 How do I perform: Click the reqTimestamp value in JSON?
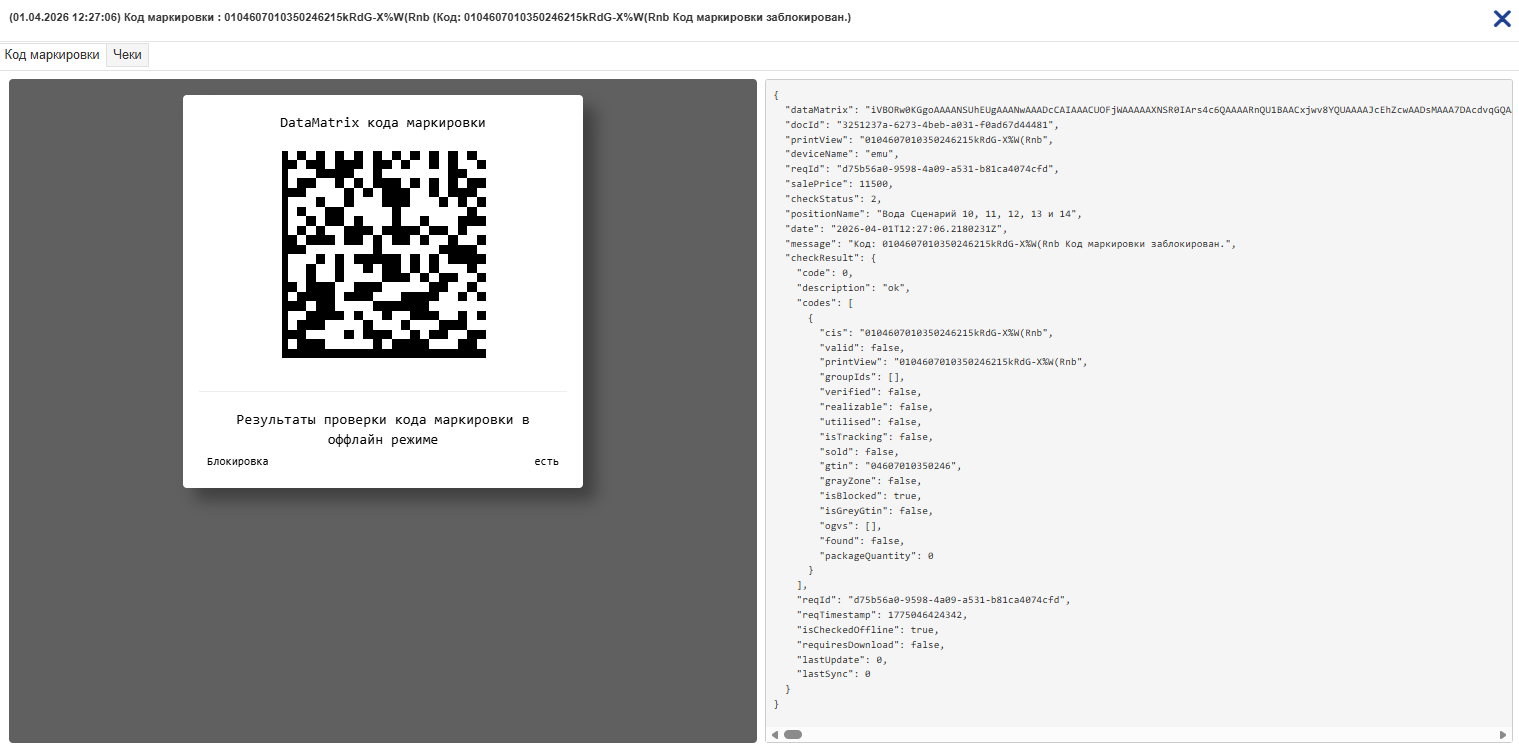(x=927, y=615)
